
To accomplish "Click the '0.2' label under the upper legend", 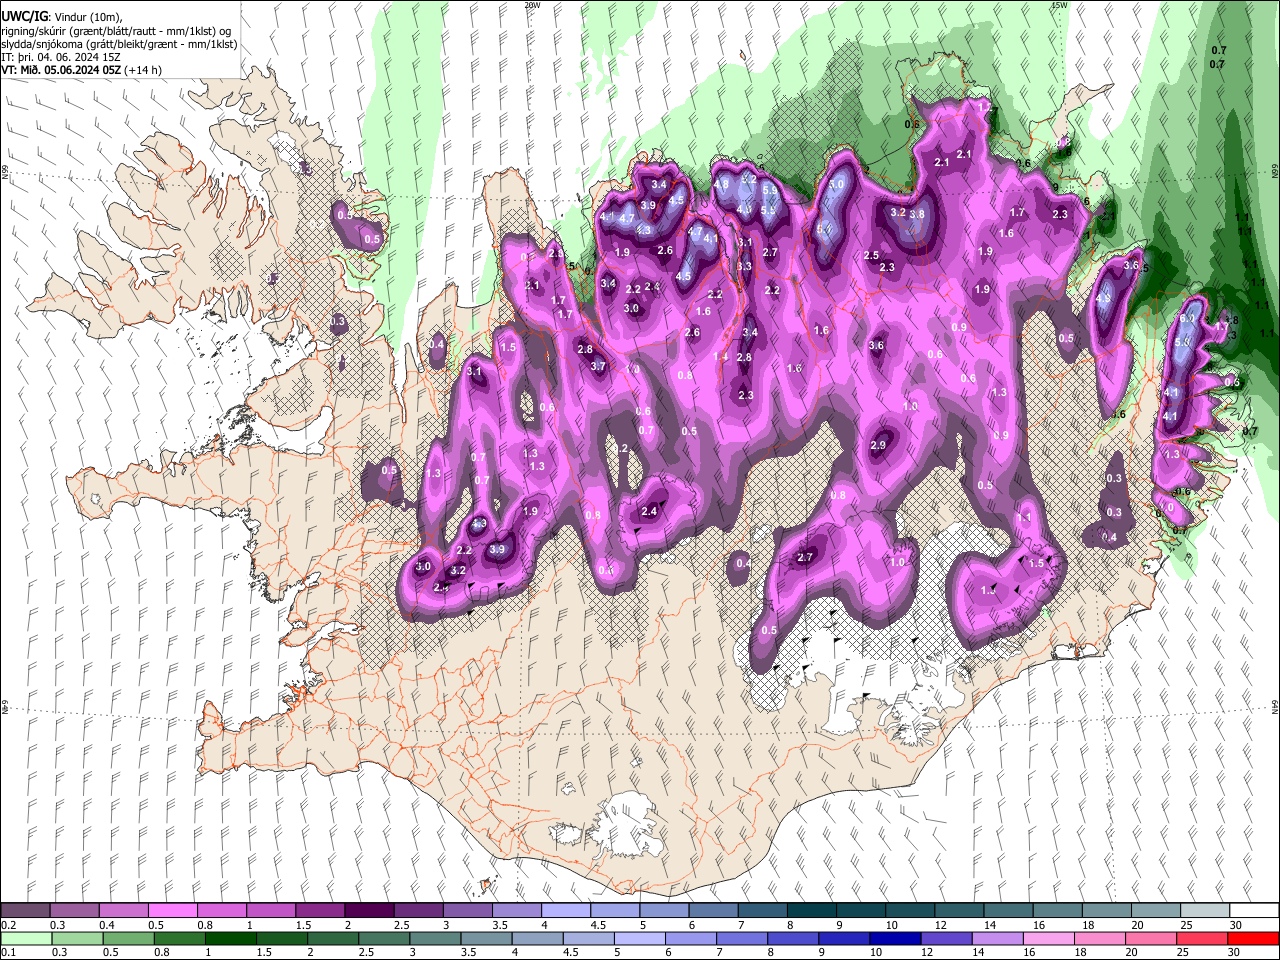I will (x=8, y=925).
